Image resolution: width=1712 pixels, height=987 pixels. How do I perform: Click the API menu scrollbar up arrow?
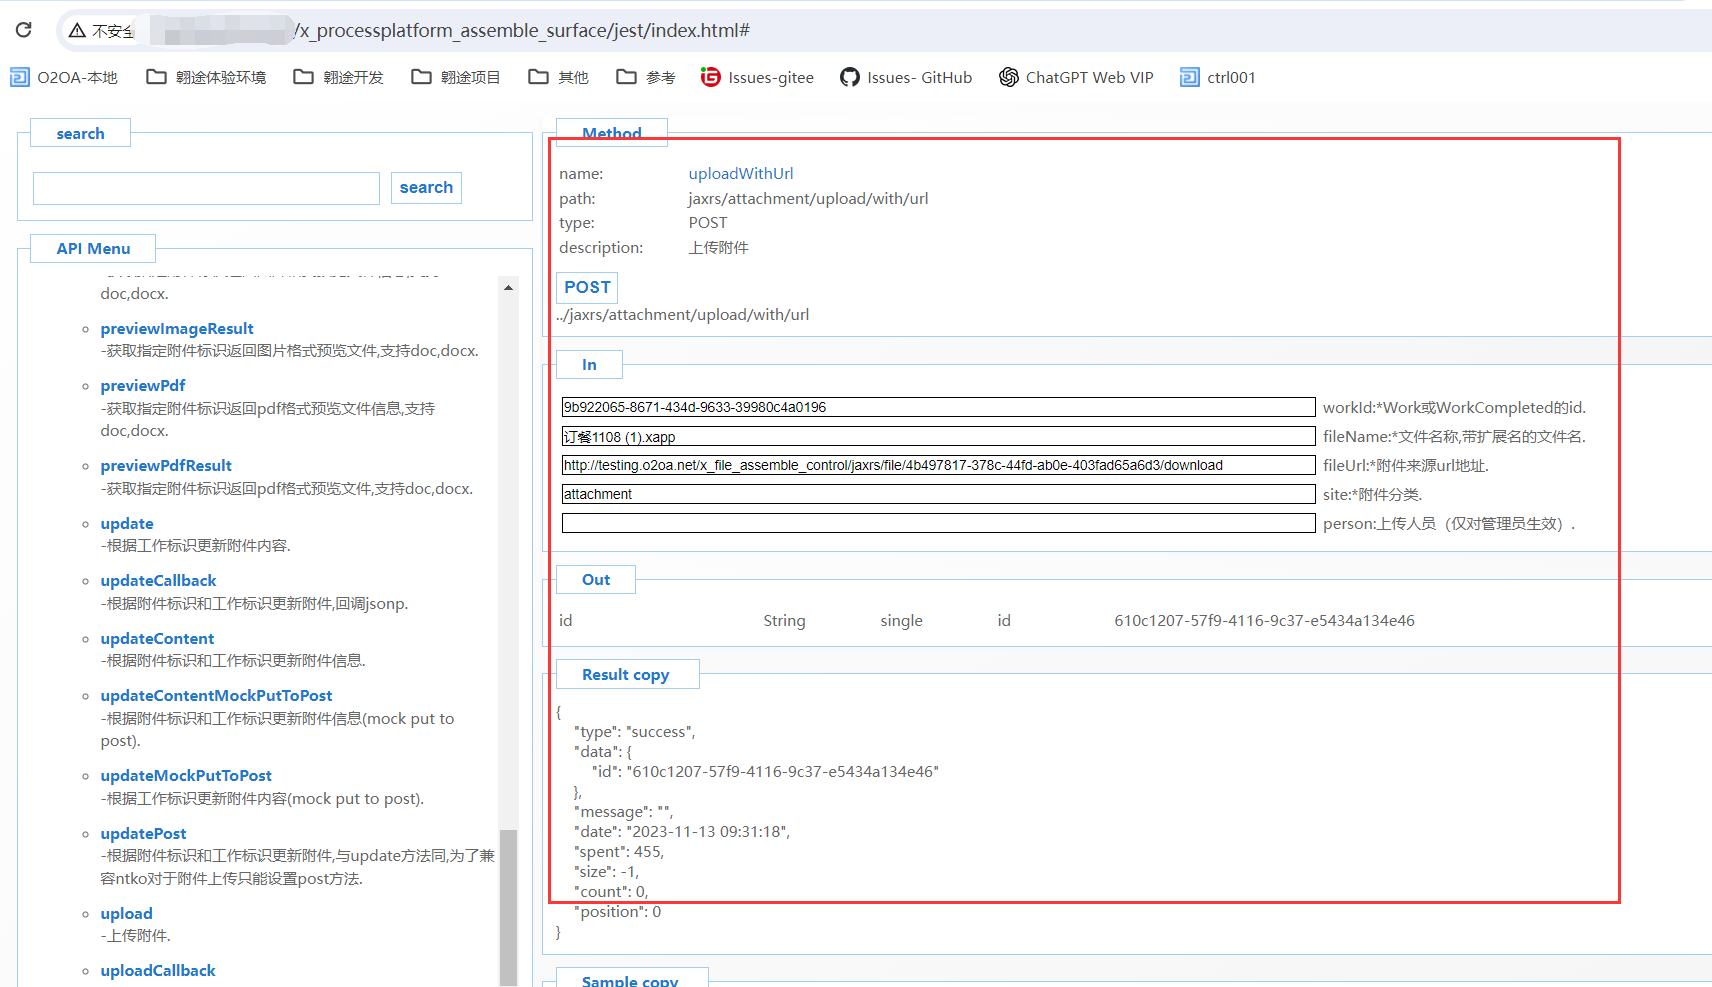click(508, 288)
